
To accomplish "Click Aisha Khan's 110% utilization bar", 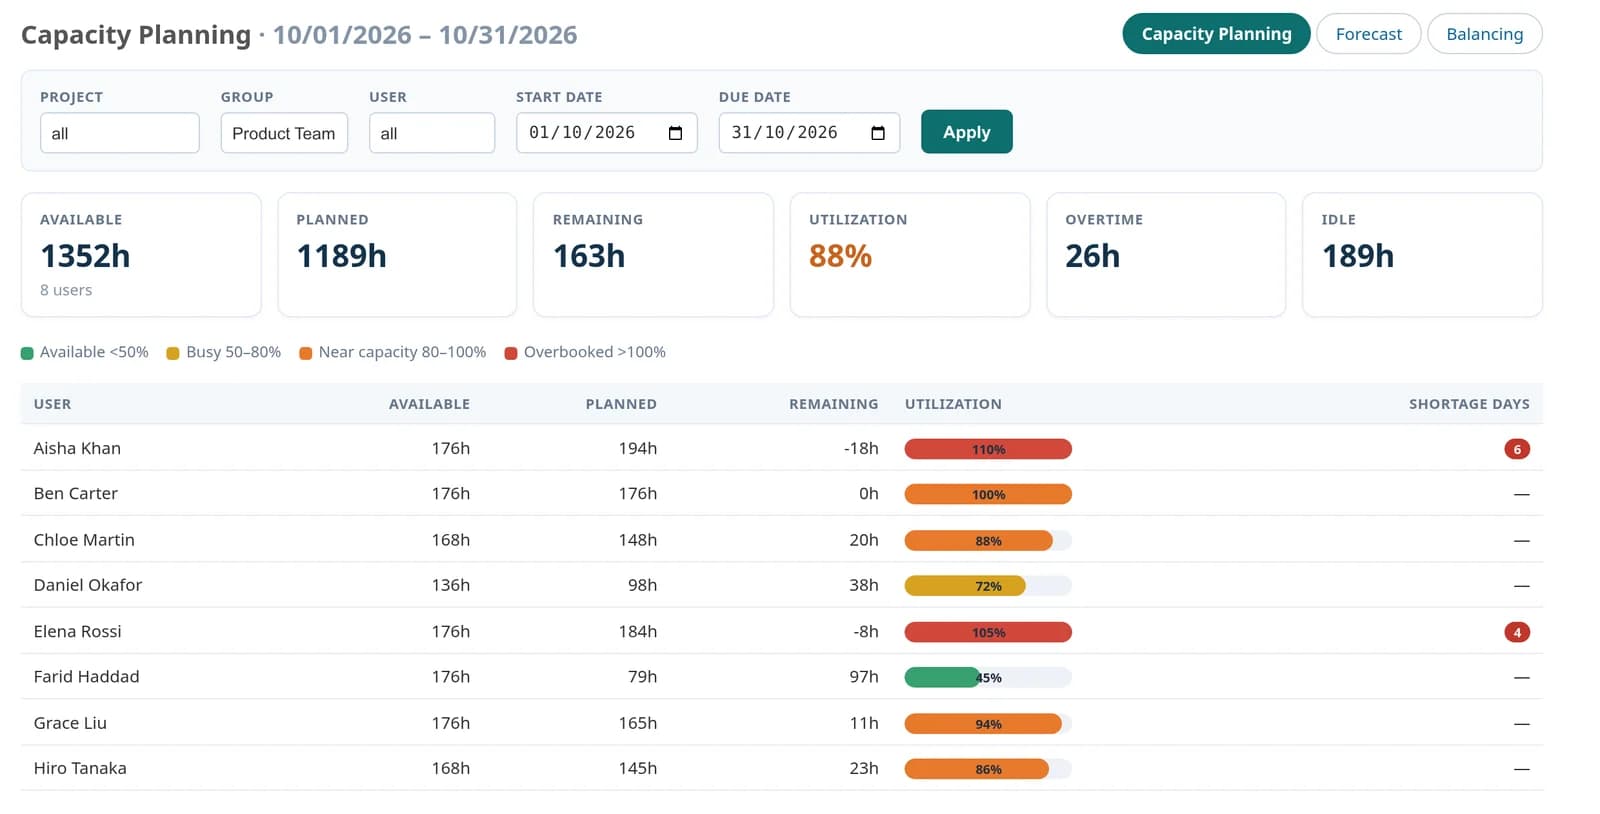I will coord(988,449).
